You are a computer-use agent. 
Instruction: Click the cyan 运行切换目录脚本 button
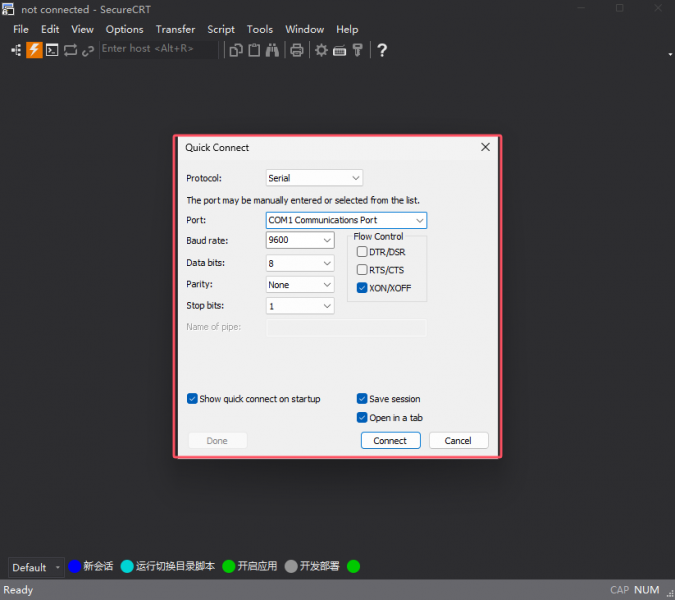(168, 566)
